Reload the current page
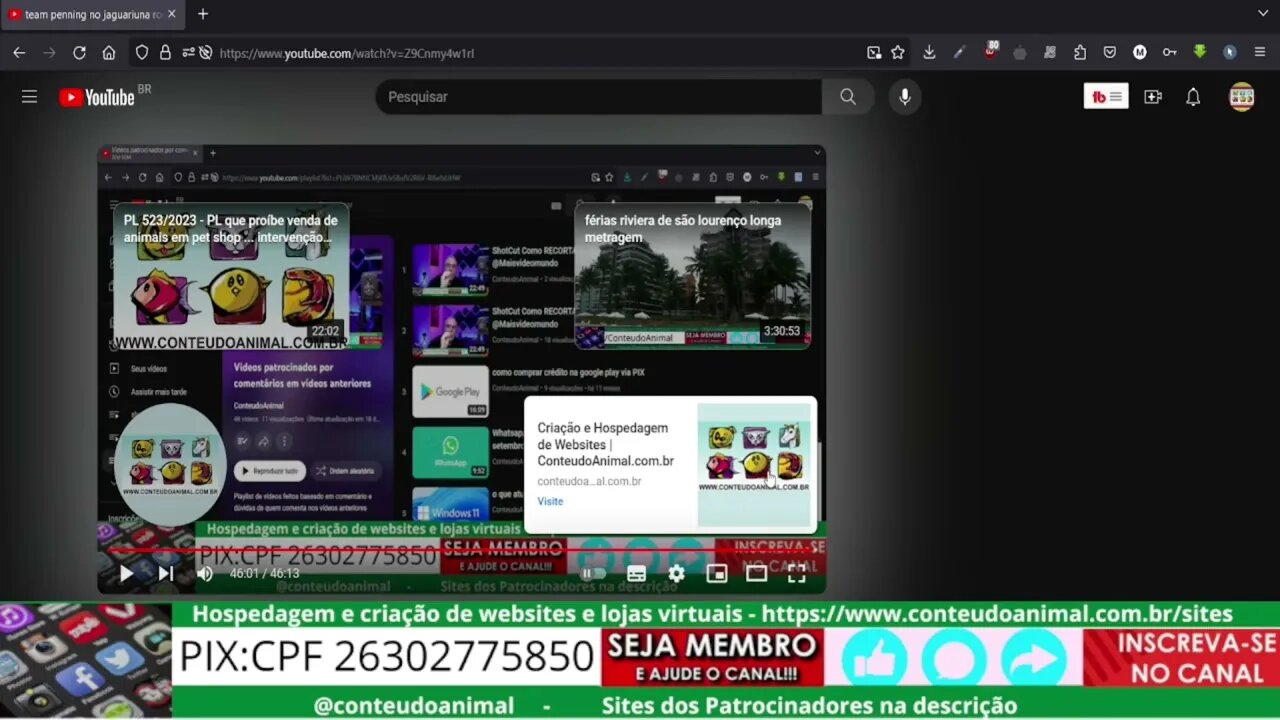Image resolution: width=1280 pixels, height=720 pixels. [x=79, y=53]
